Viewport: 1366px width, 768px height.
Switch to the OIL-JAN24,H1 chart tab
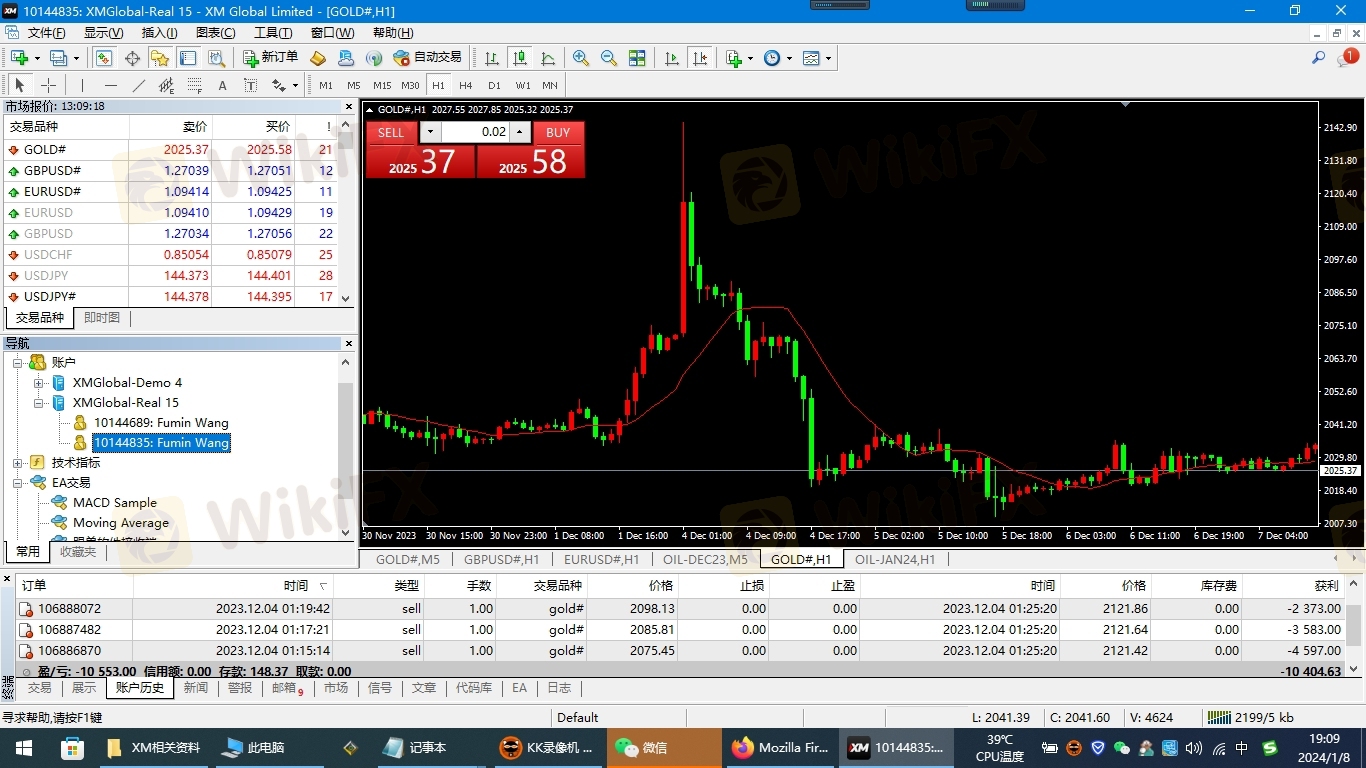[x=895, y=560]
